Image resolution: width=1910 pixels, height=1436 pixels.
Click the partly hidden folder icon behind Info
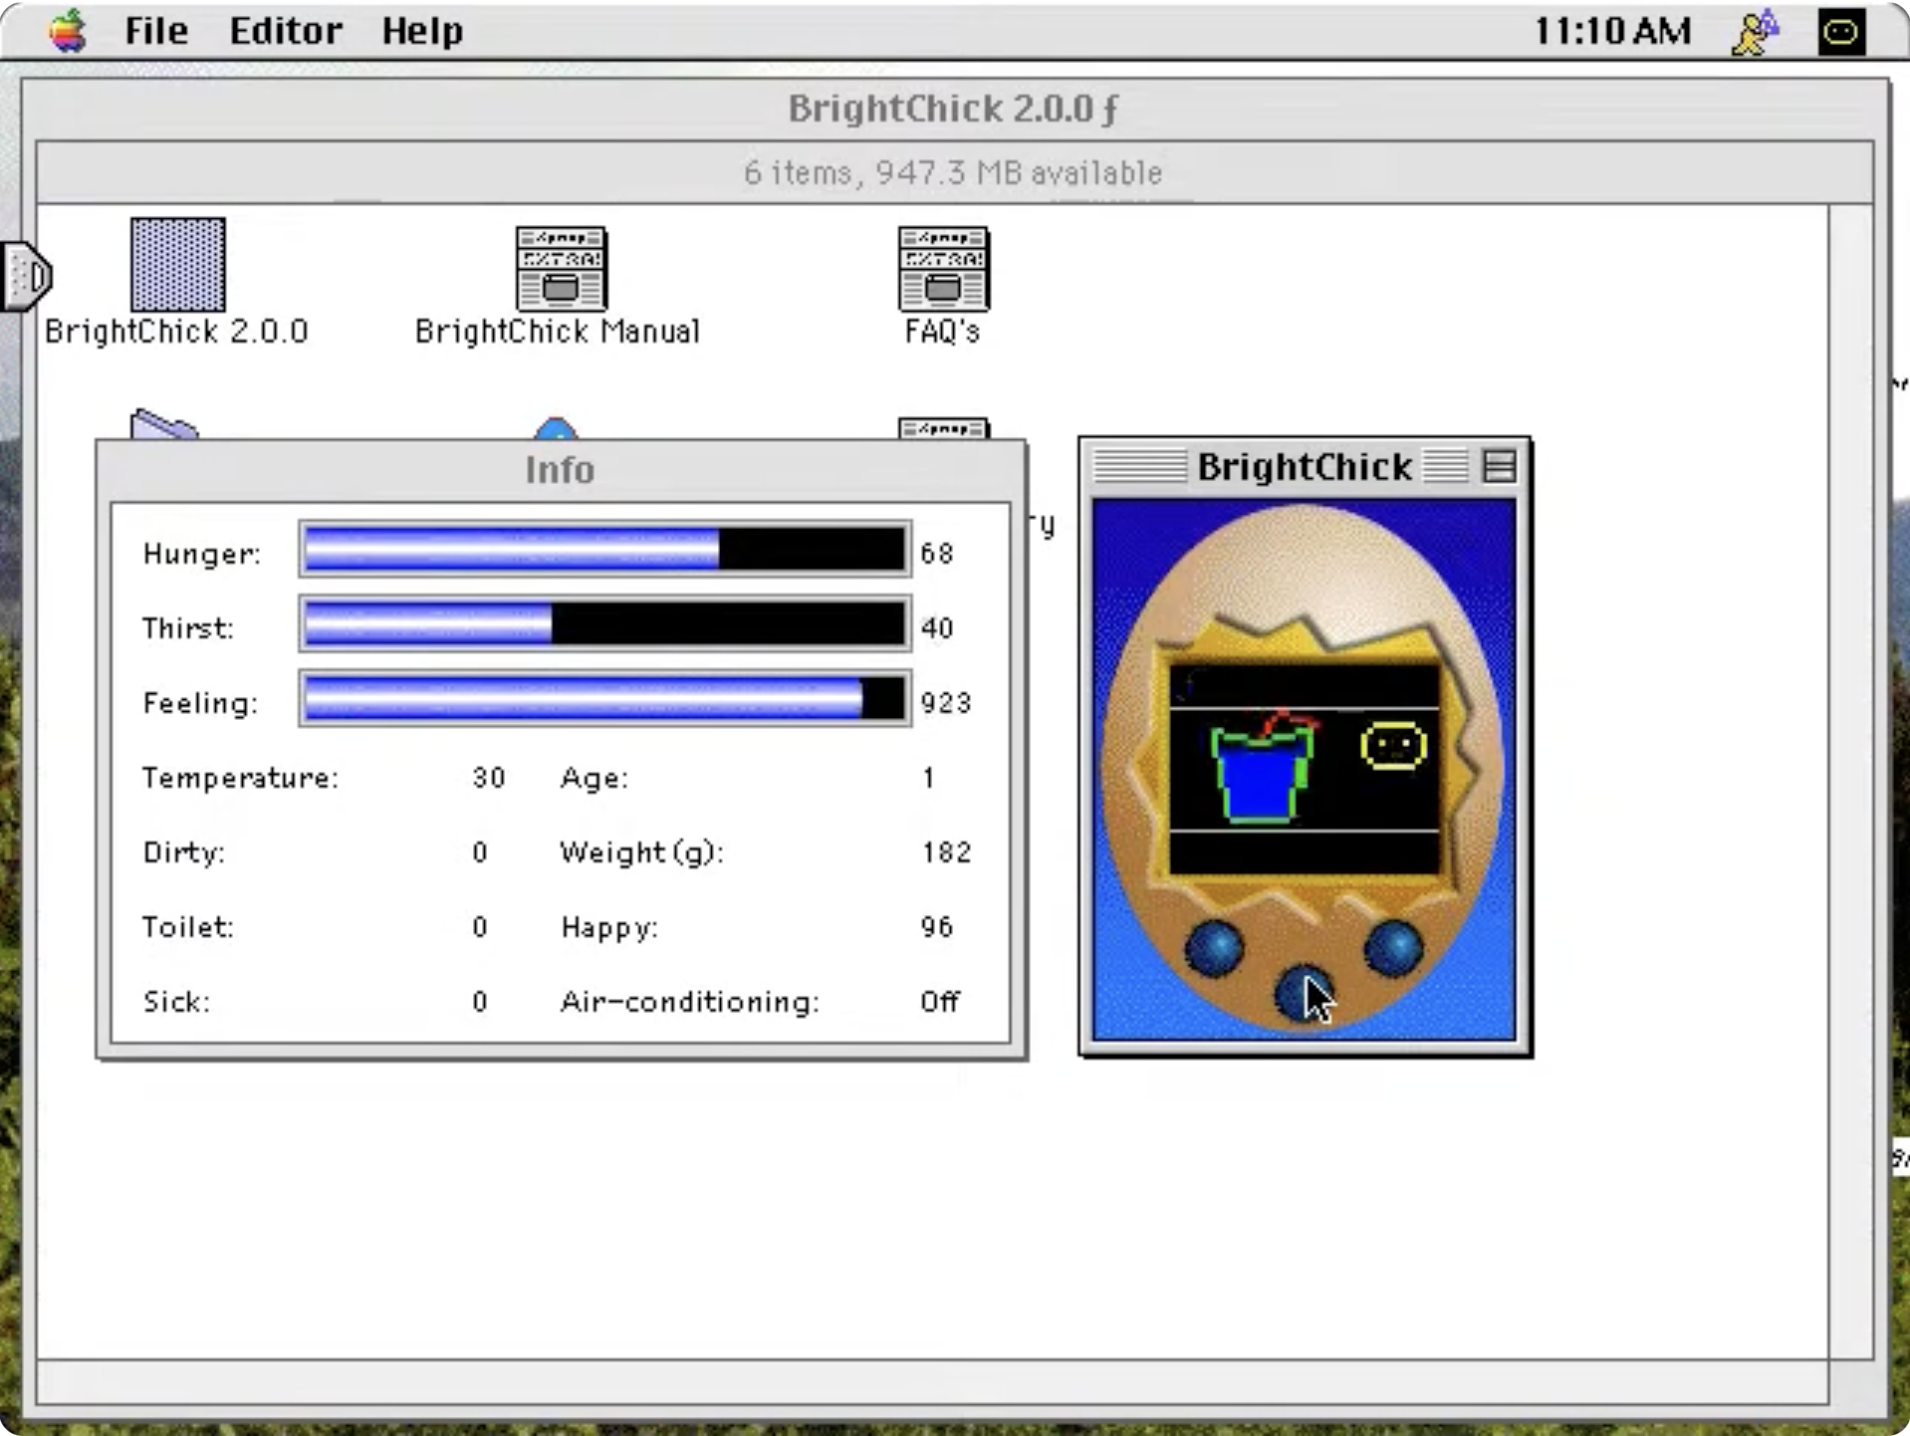pyautogui.click(x=163, y=426)
